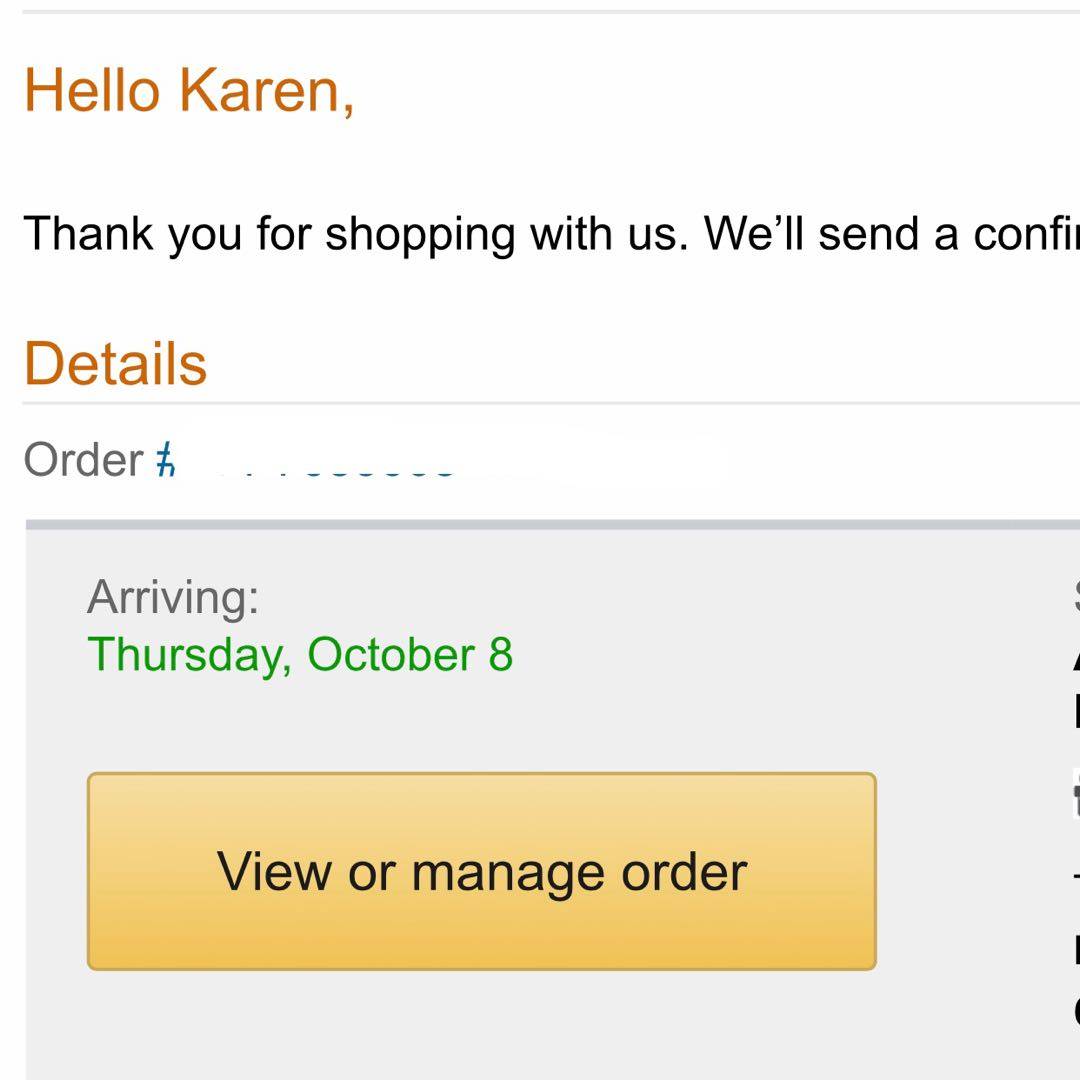Select the Details section heading
This screenshot has height=1080, width=1080.
tap(115, 363)
